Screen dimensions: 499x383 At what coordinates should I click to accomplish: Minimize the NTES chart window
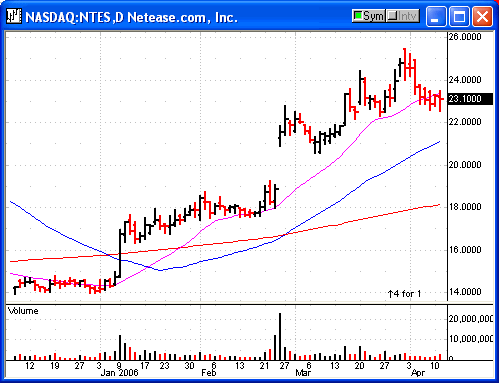(436, 16)
